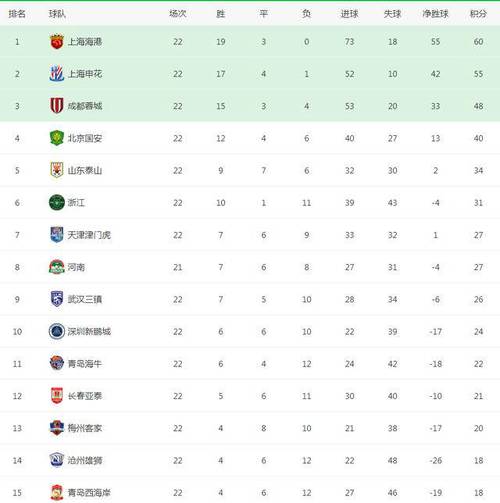Sort by the 积分 points column header
The height and width of the screenshot is (503, 500).
[478, 14]
